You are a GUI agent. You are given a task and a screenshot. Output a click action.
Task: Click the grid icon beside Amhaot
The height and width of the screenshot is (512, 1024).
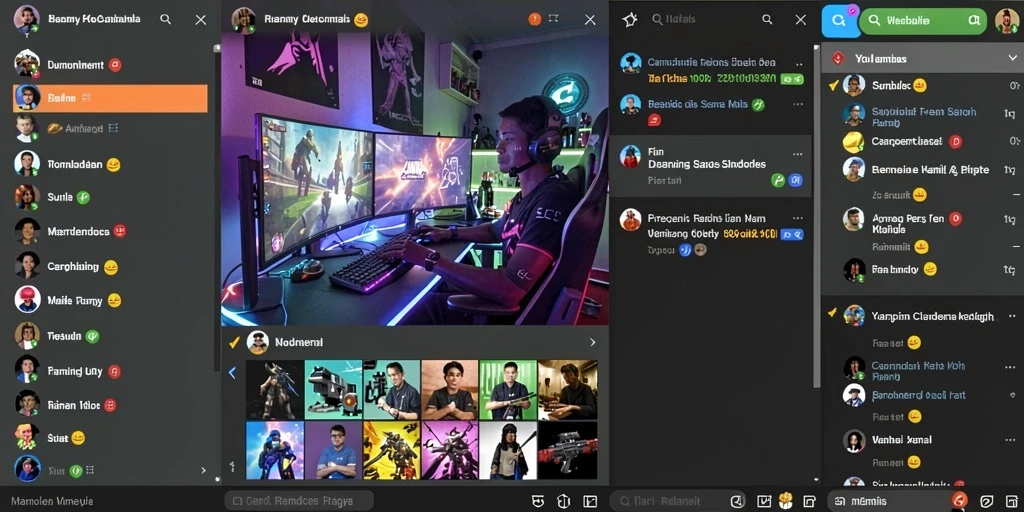point(112,129)
